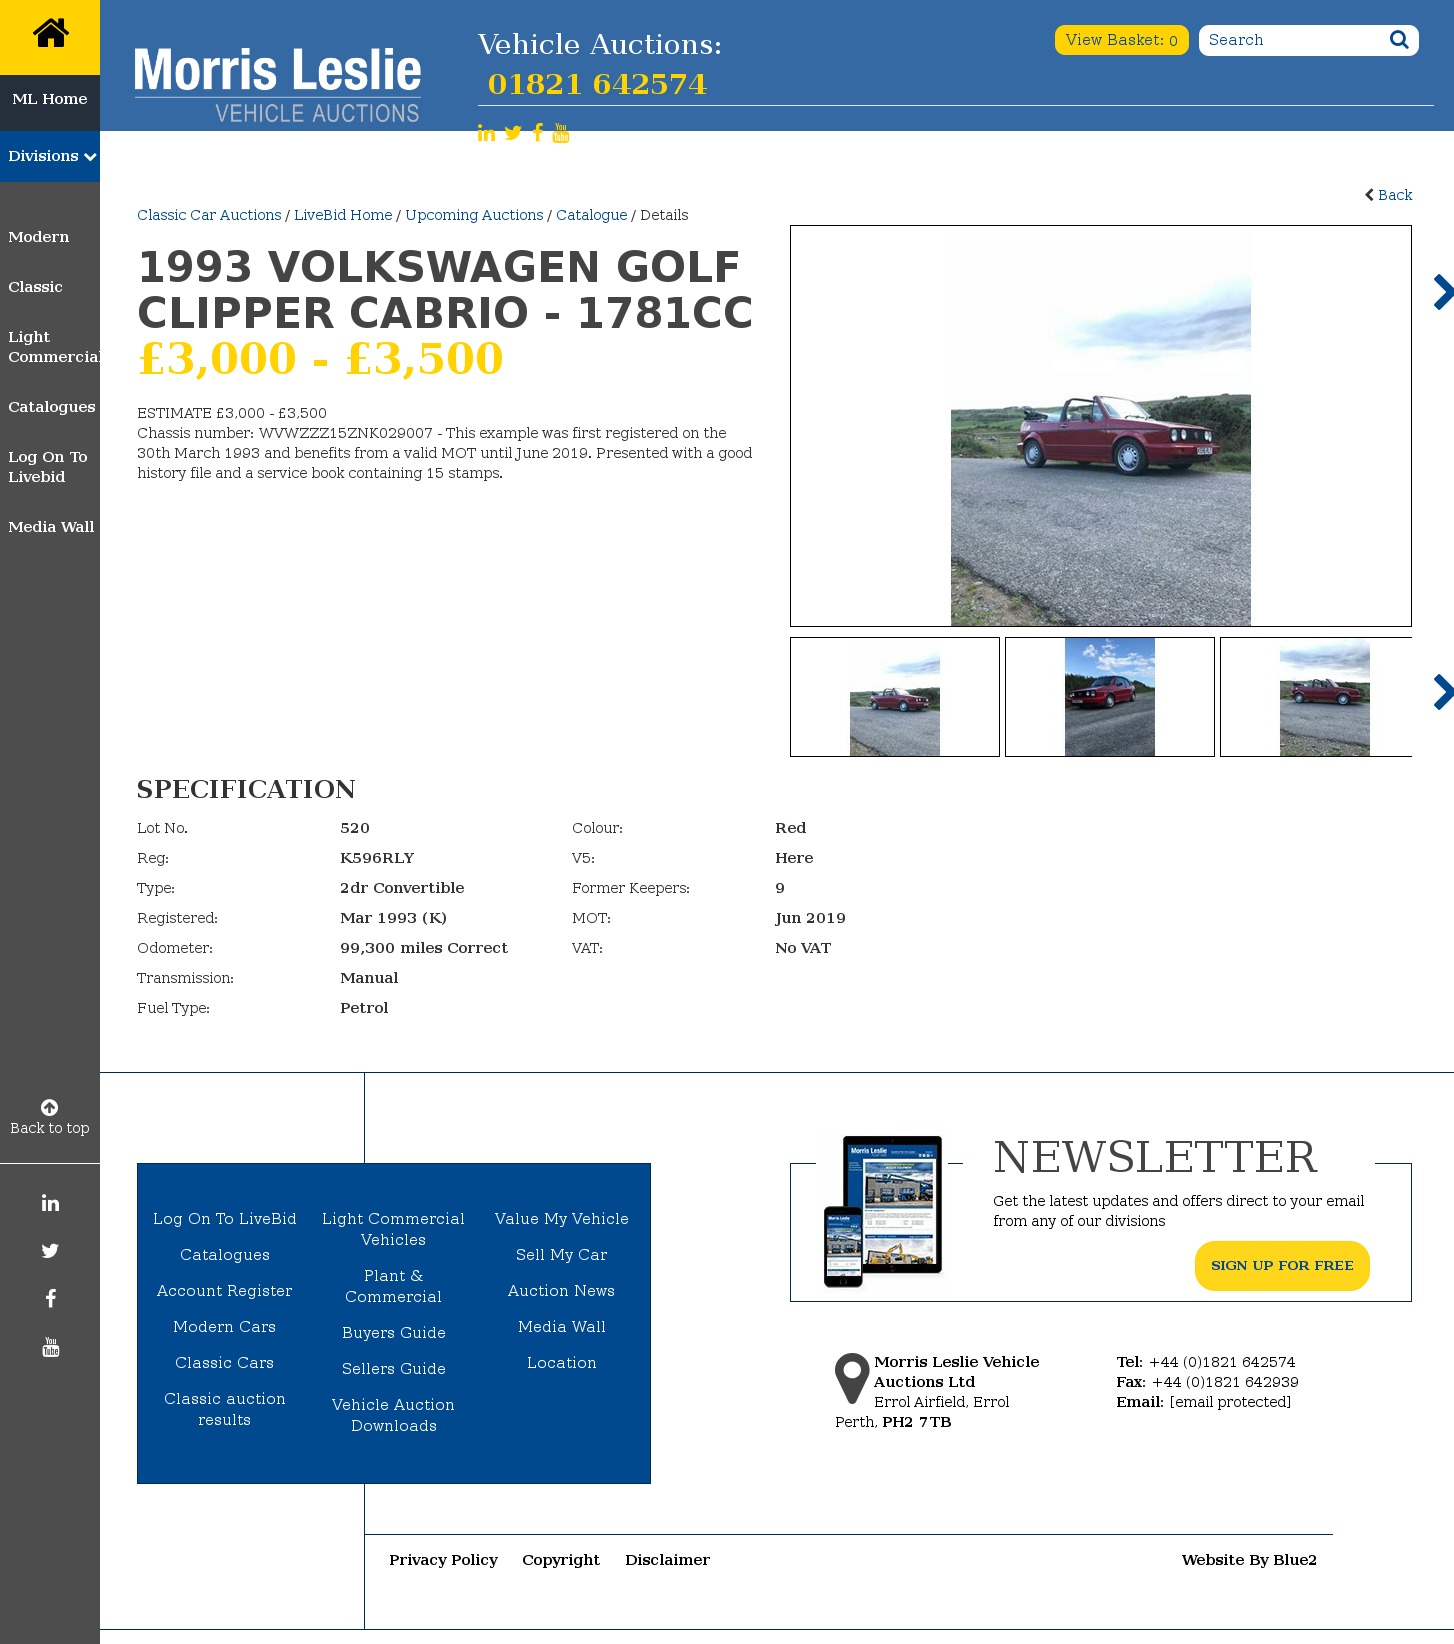Open Sellers Guide footer link
This screenshot has width=1454, height=1644.
click(394, 1369)
